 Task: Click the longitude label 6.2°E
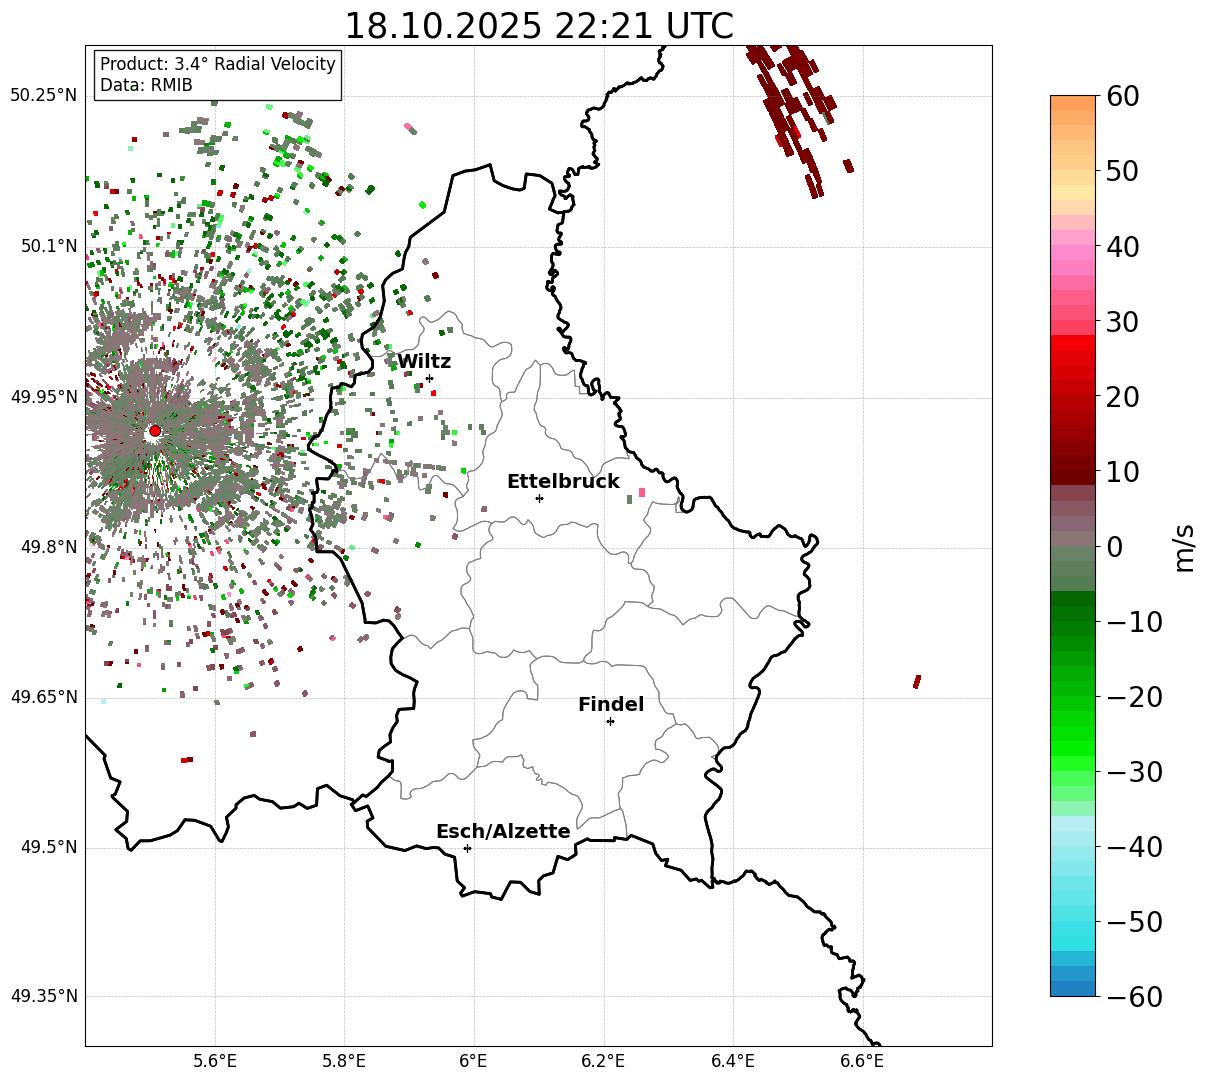pos(604,1061)
